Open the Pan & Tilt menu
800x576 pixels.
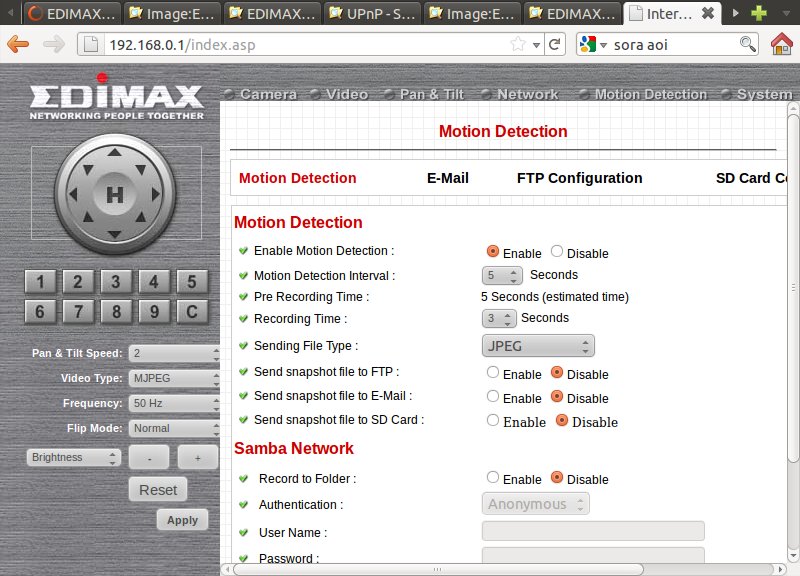[432, 94]
